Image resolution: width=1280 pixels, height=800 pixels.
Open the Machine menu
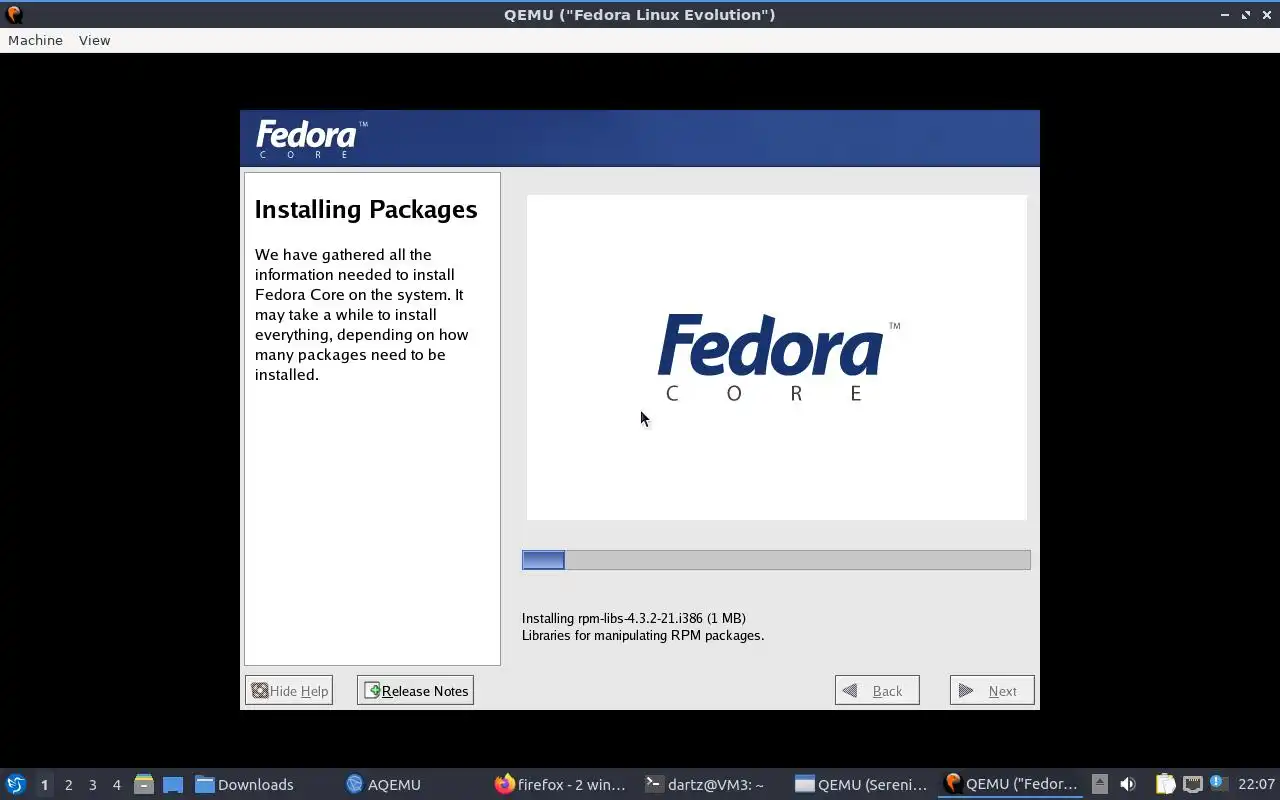click(35, 40)
